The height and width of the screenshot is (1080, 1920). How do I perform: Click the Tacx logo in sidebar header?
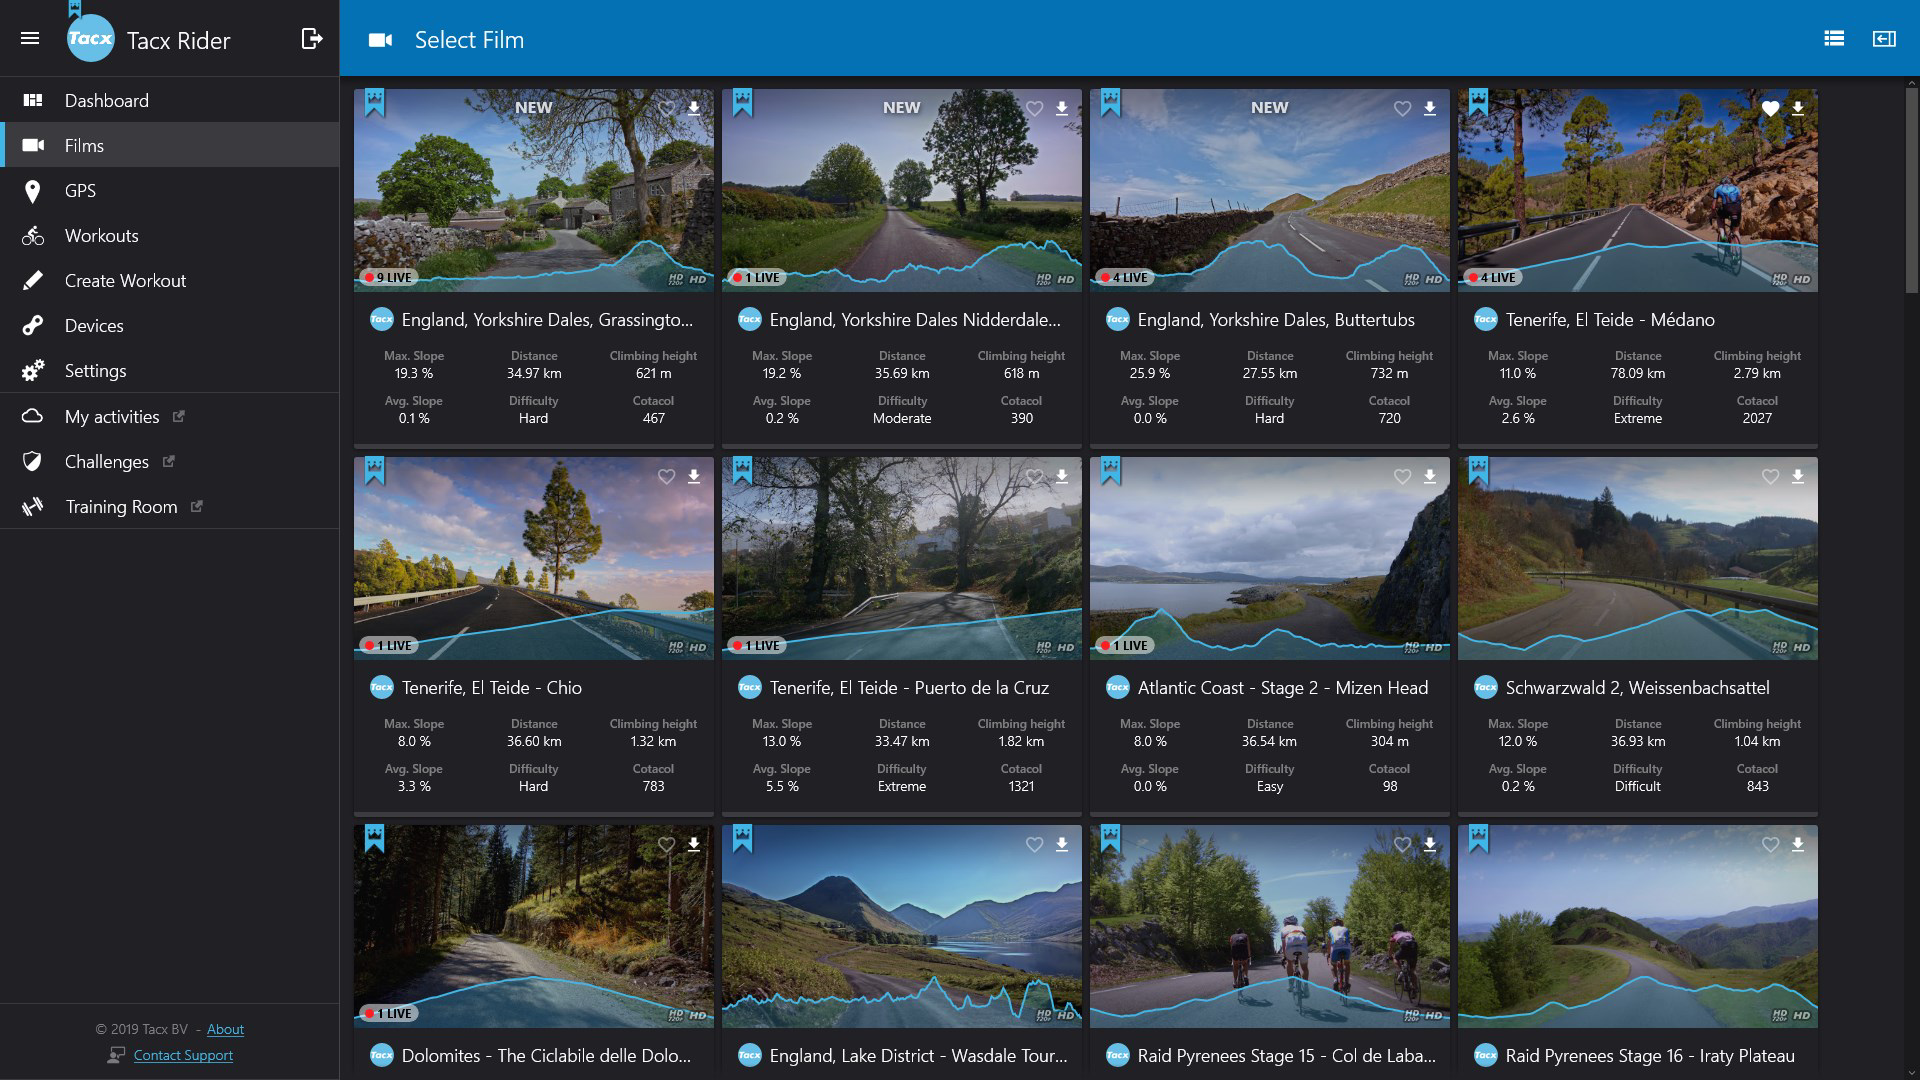pyautogui.click(x=91, y=39)
